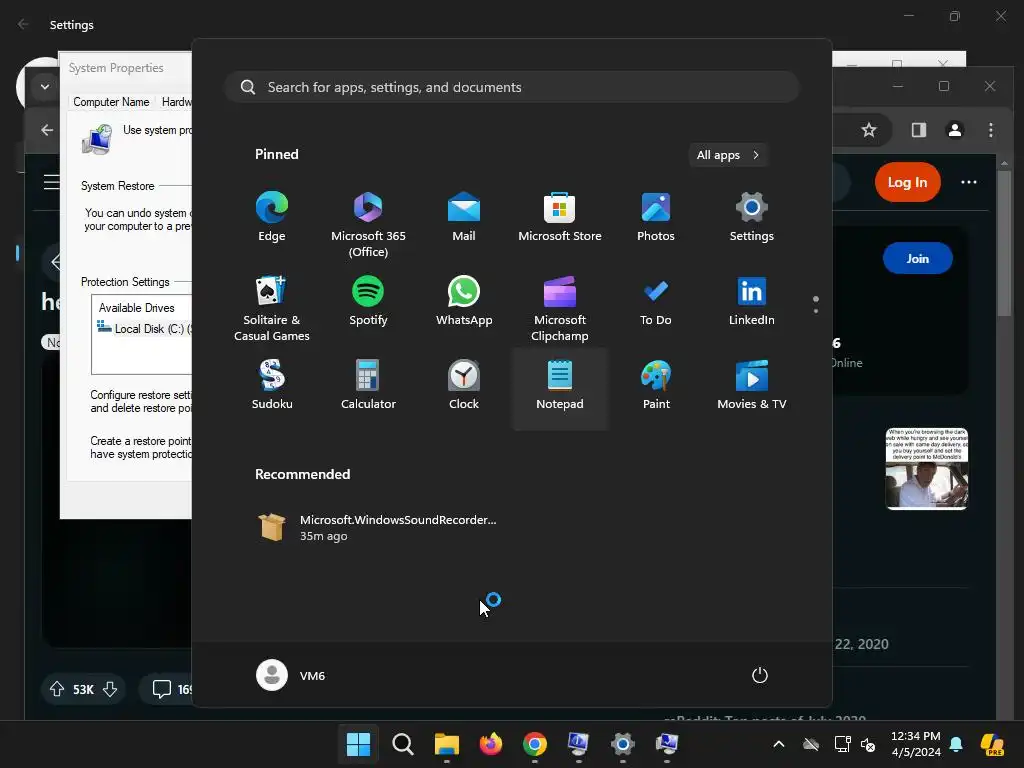
Task: Click the Start menu search box
Action: pyautogui.click(x=512, y=87)
